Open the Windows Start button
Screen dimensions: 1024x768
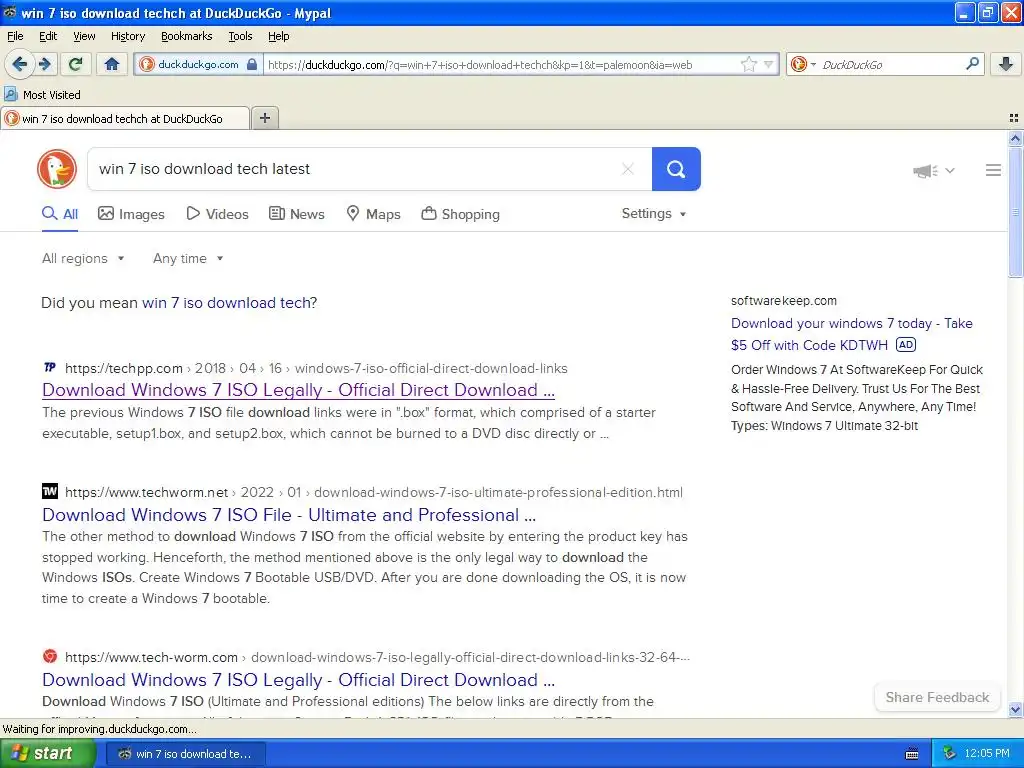(x=47, y=754)
